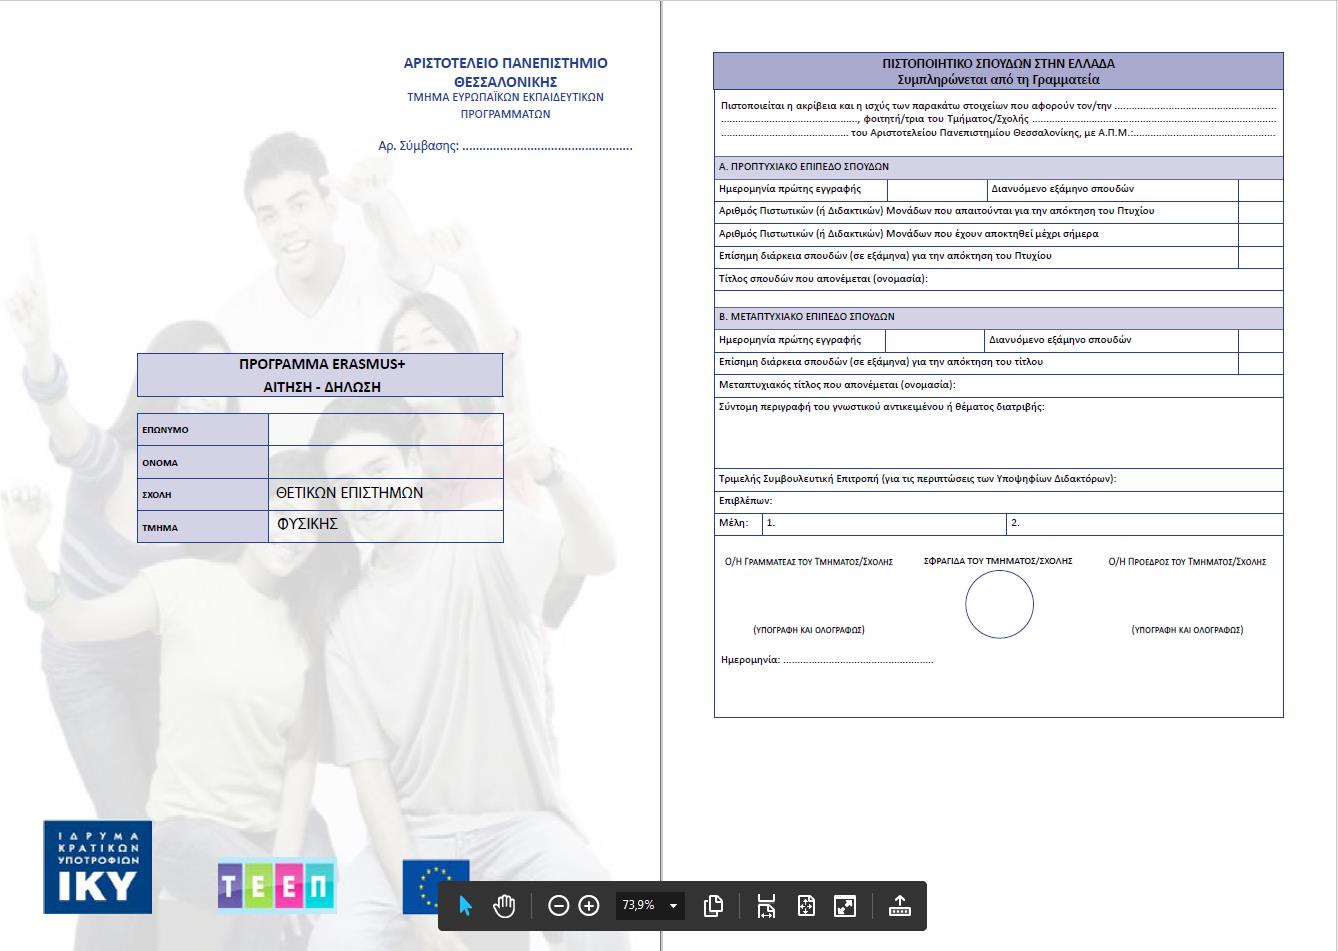Click the IKY logo
Screen dimensions: 1338x951
coord(97,867)
